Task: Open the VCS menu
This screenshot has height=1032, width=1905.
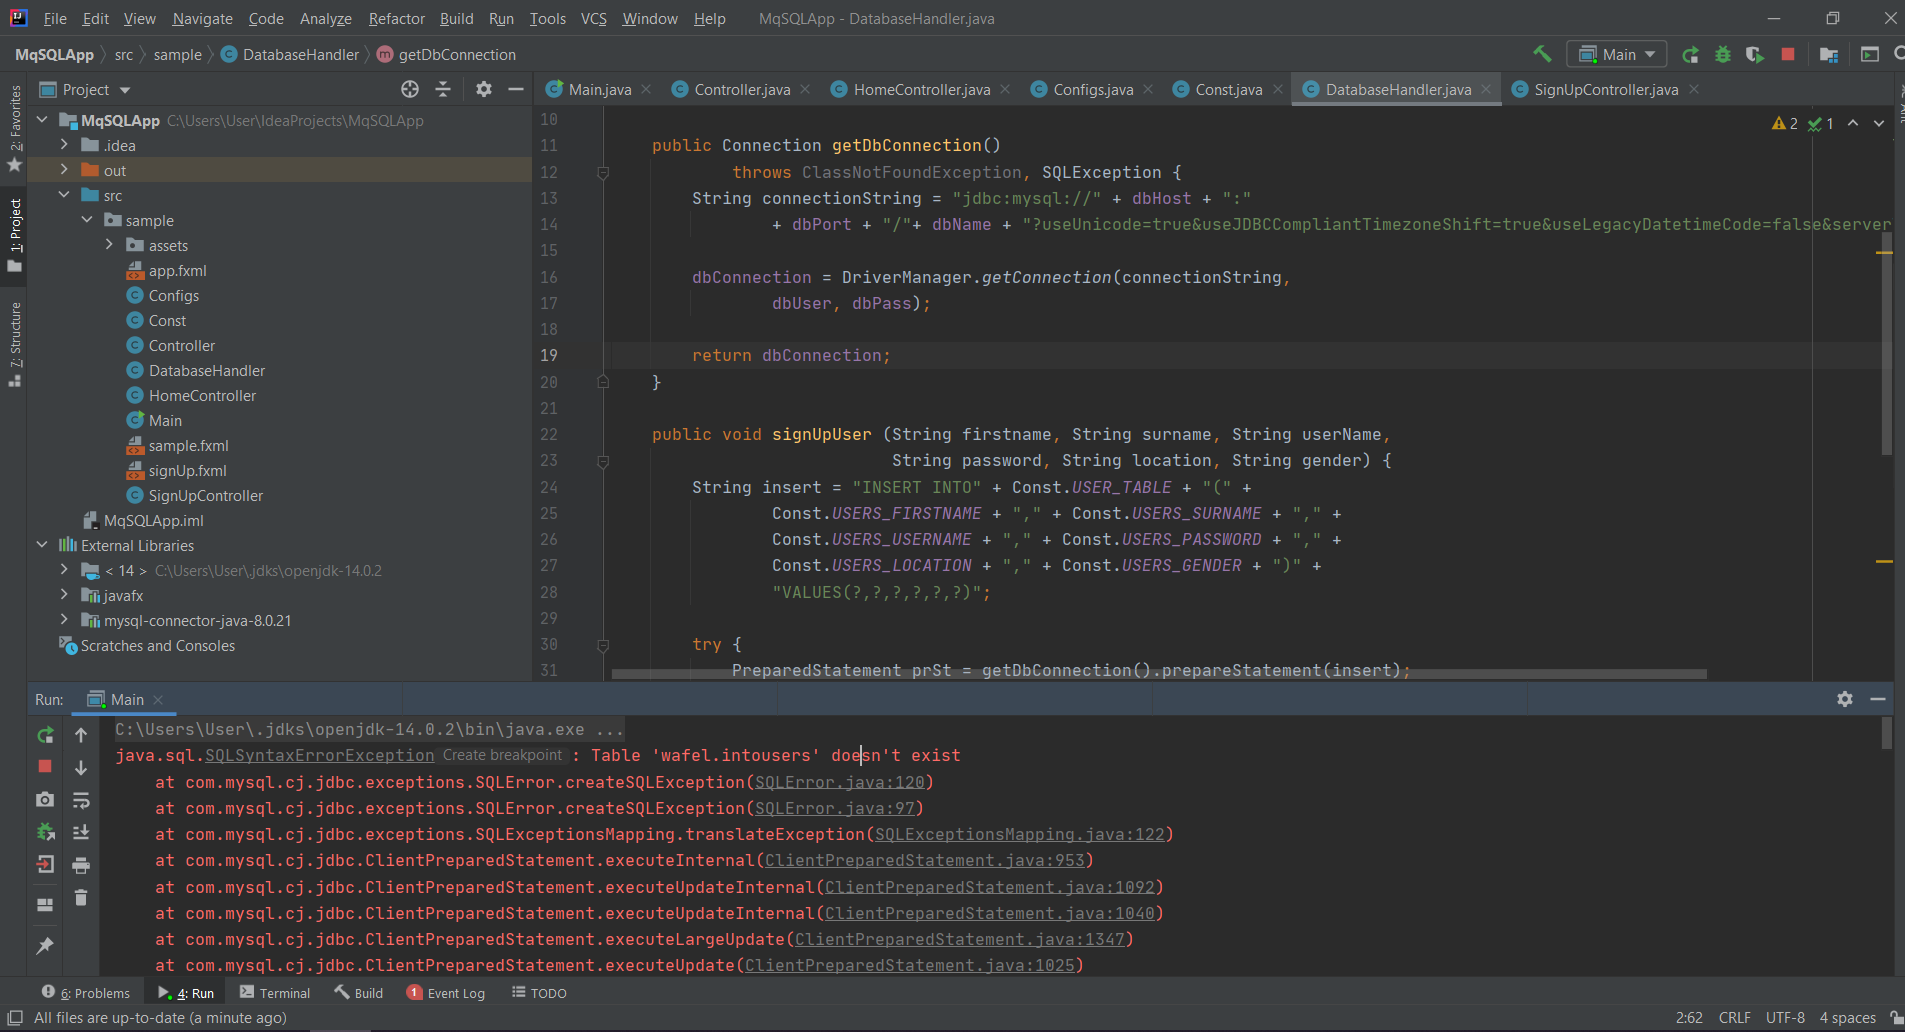Action: [594, 18]
